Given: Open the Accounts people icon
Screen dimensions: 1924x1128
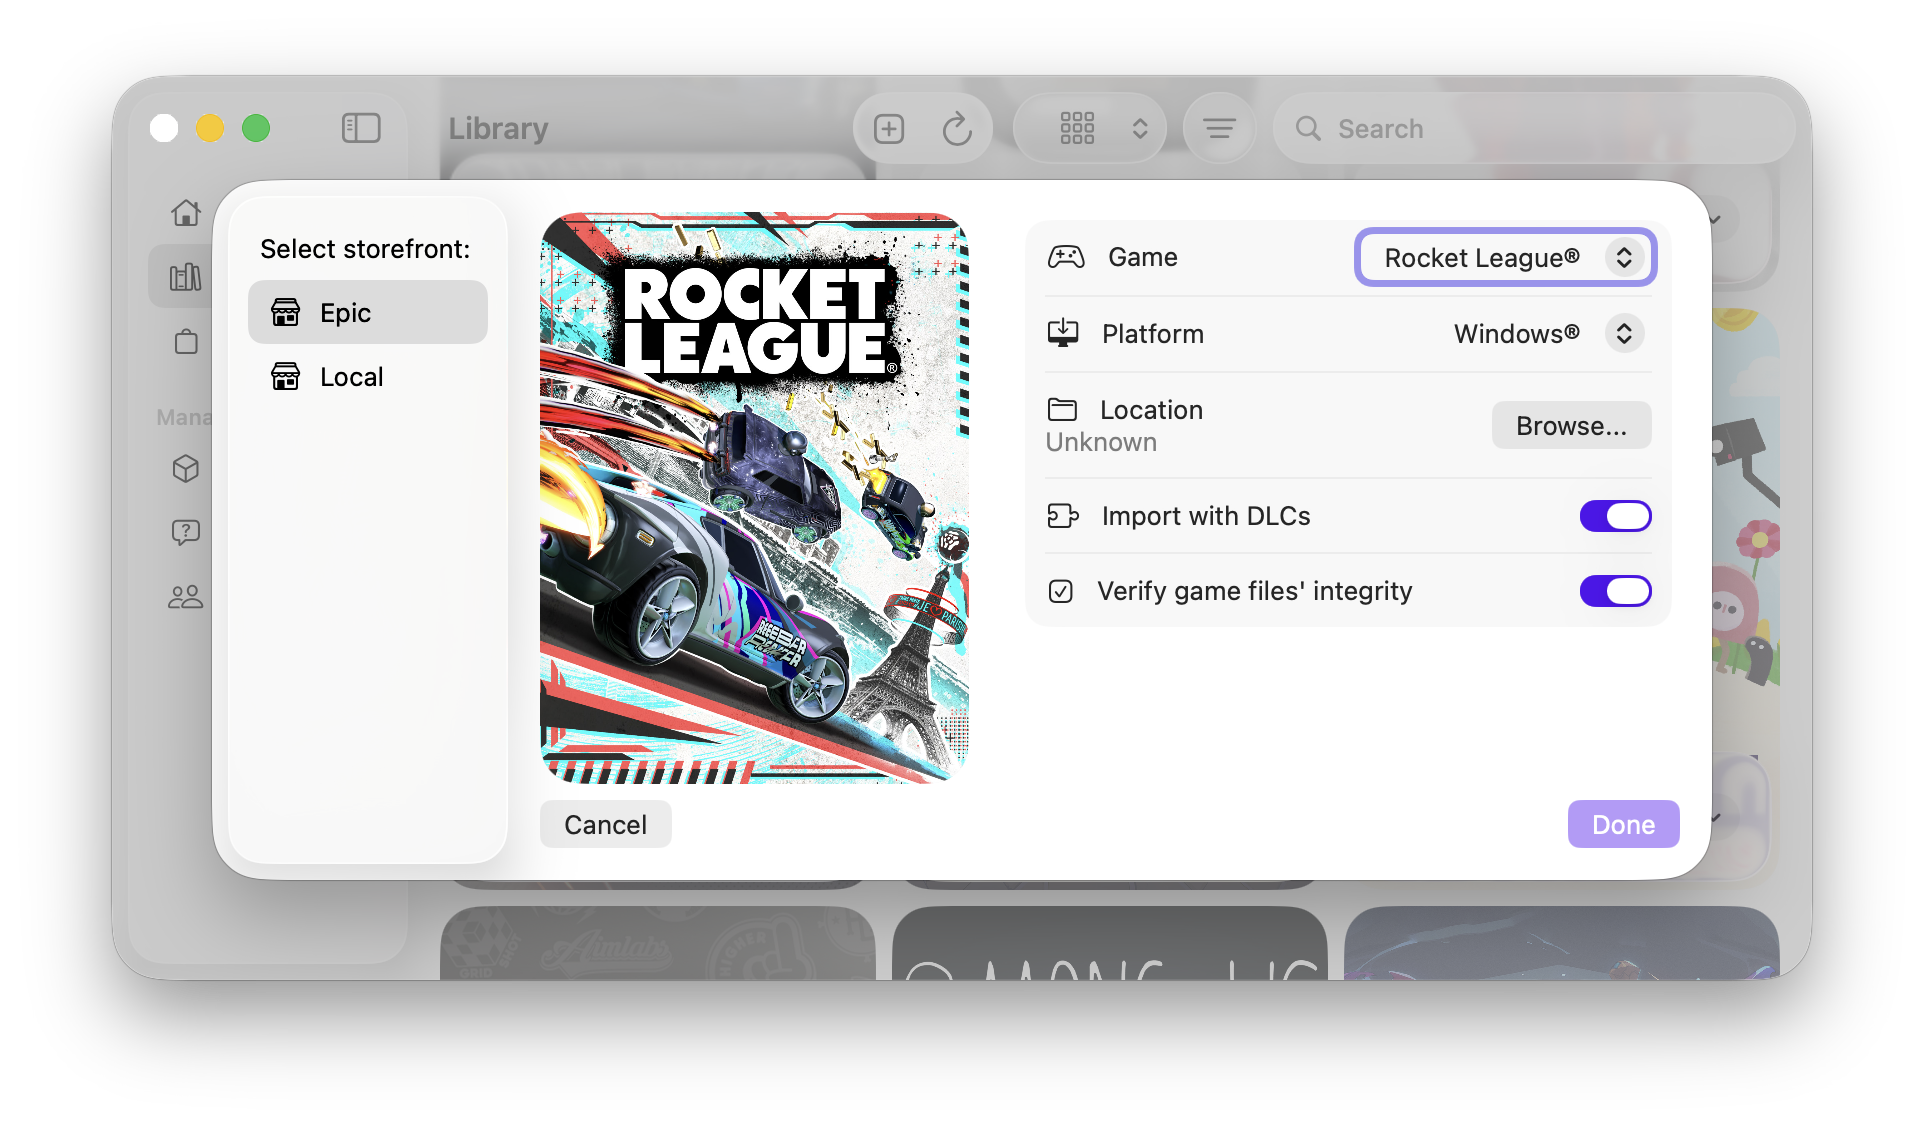Looking at the screenshot, I should click(x=186, y=597).
